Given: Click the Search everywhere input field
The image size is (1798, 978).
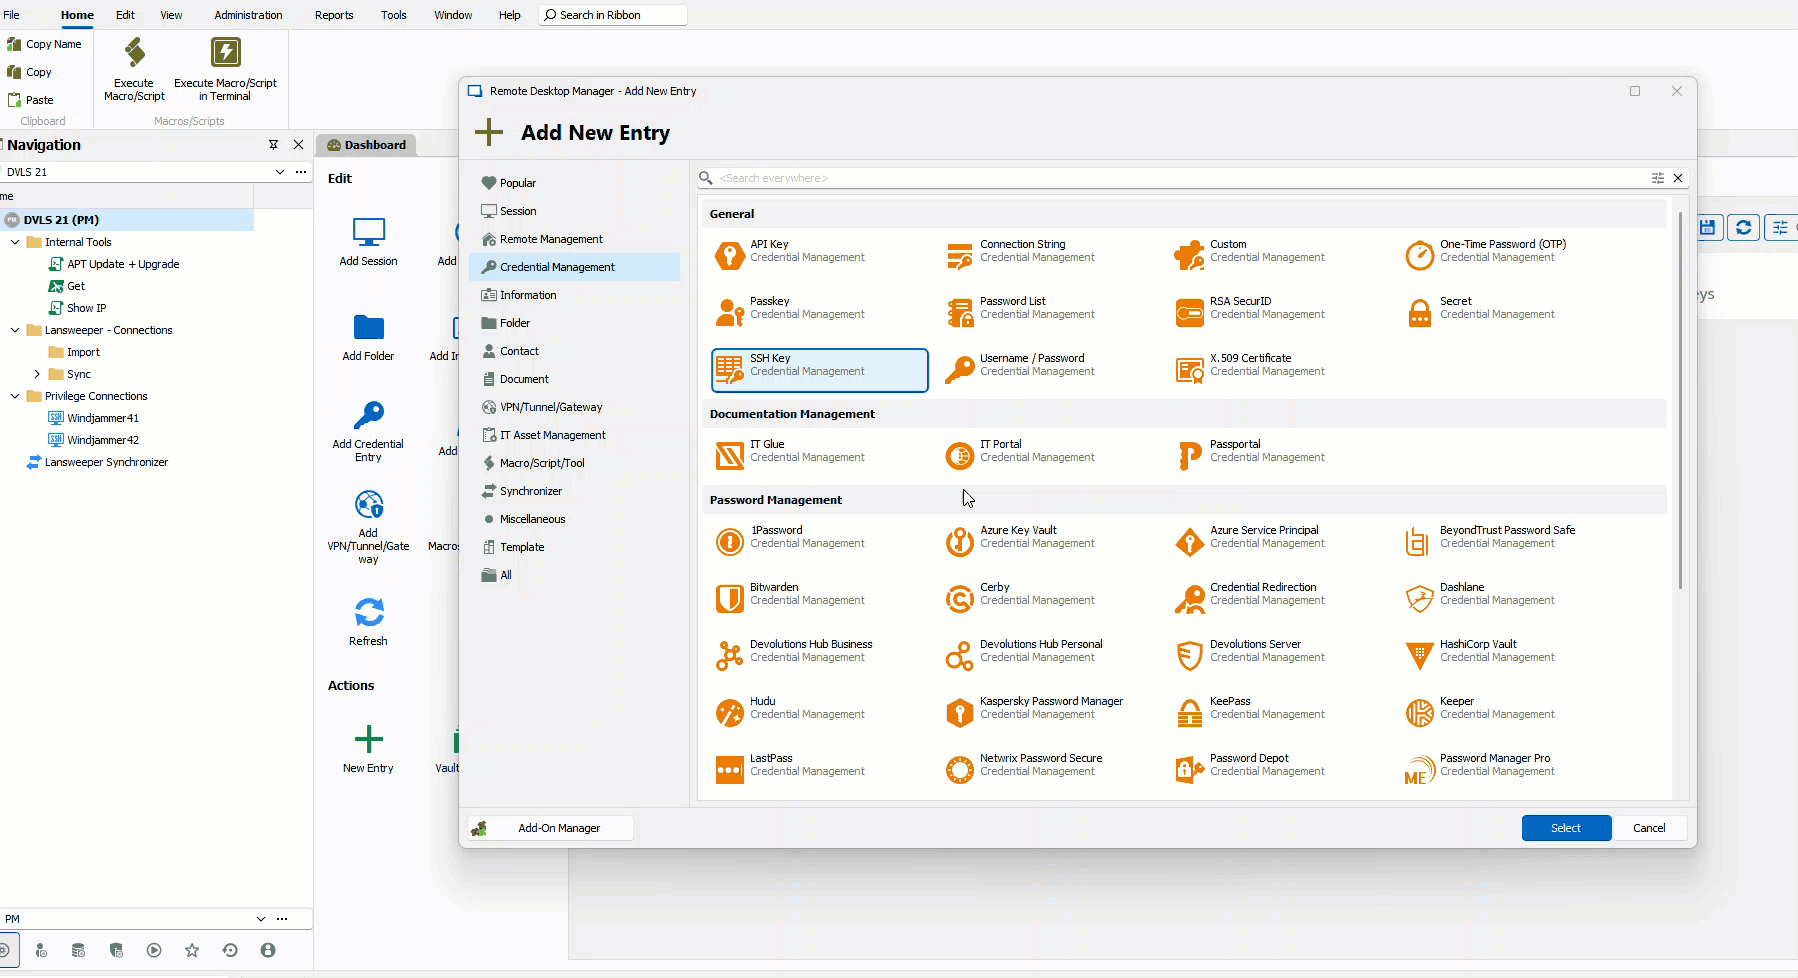Looking at the screenshot, I should tap(1180, 178).
